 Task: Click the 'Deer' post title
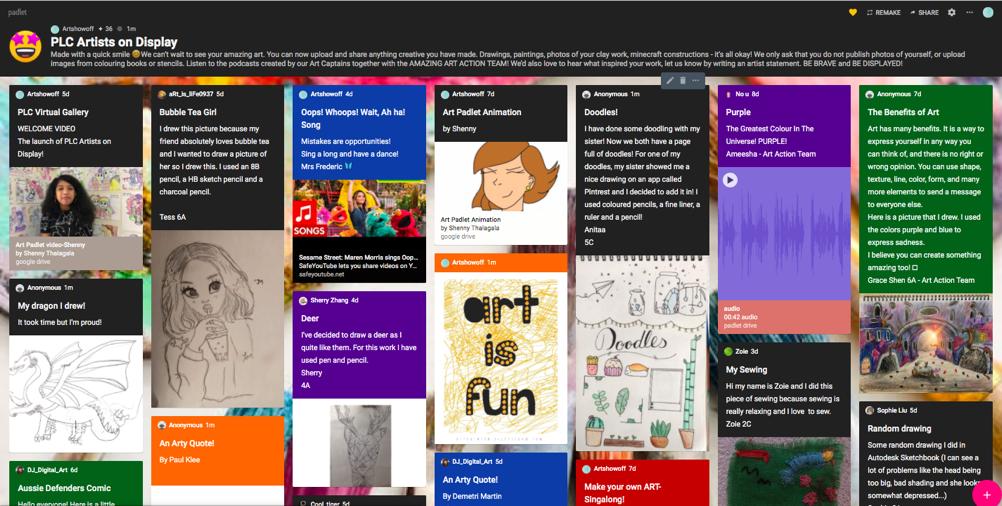310,318
